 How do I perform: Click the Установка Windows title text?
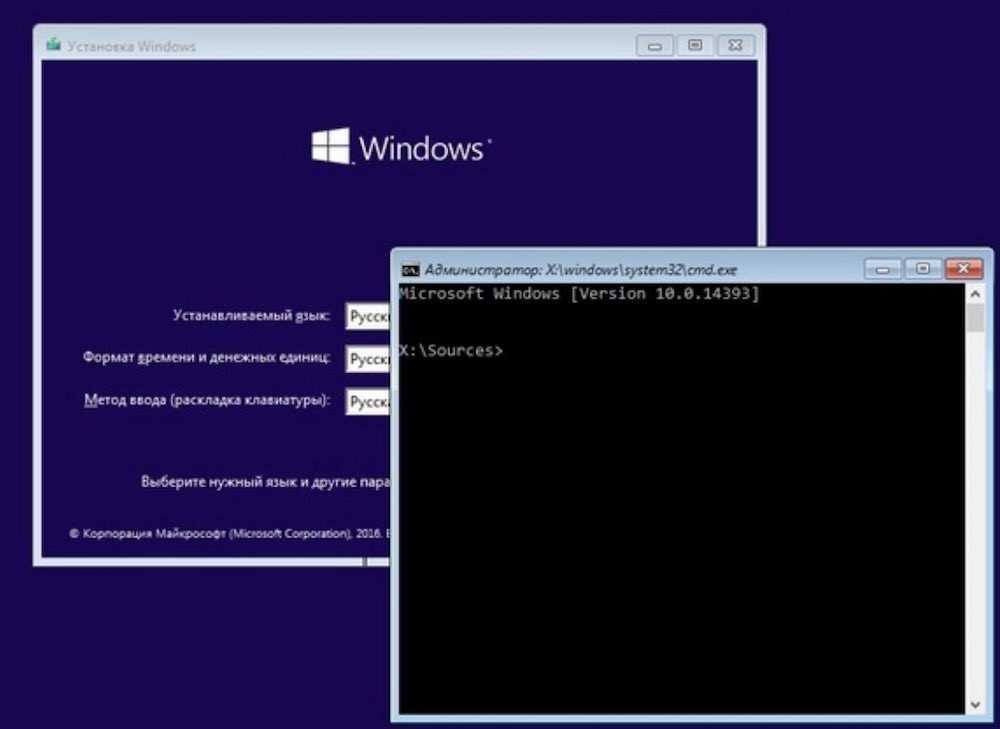pyautogui.click(x=131, y=46)
